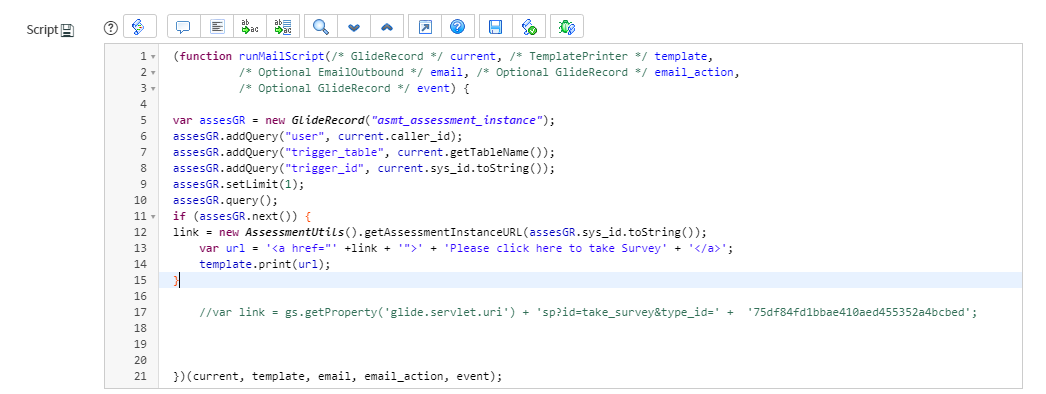Click 'runMailScript' function name
The width and height of the screenshot is (1046, 394).
(281, 57)
